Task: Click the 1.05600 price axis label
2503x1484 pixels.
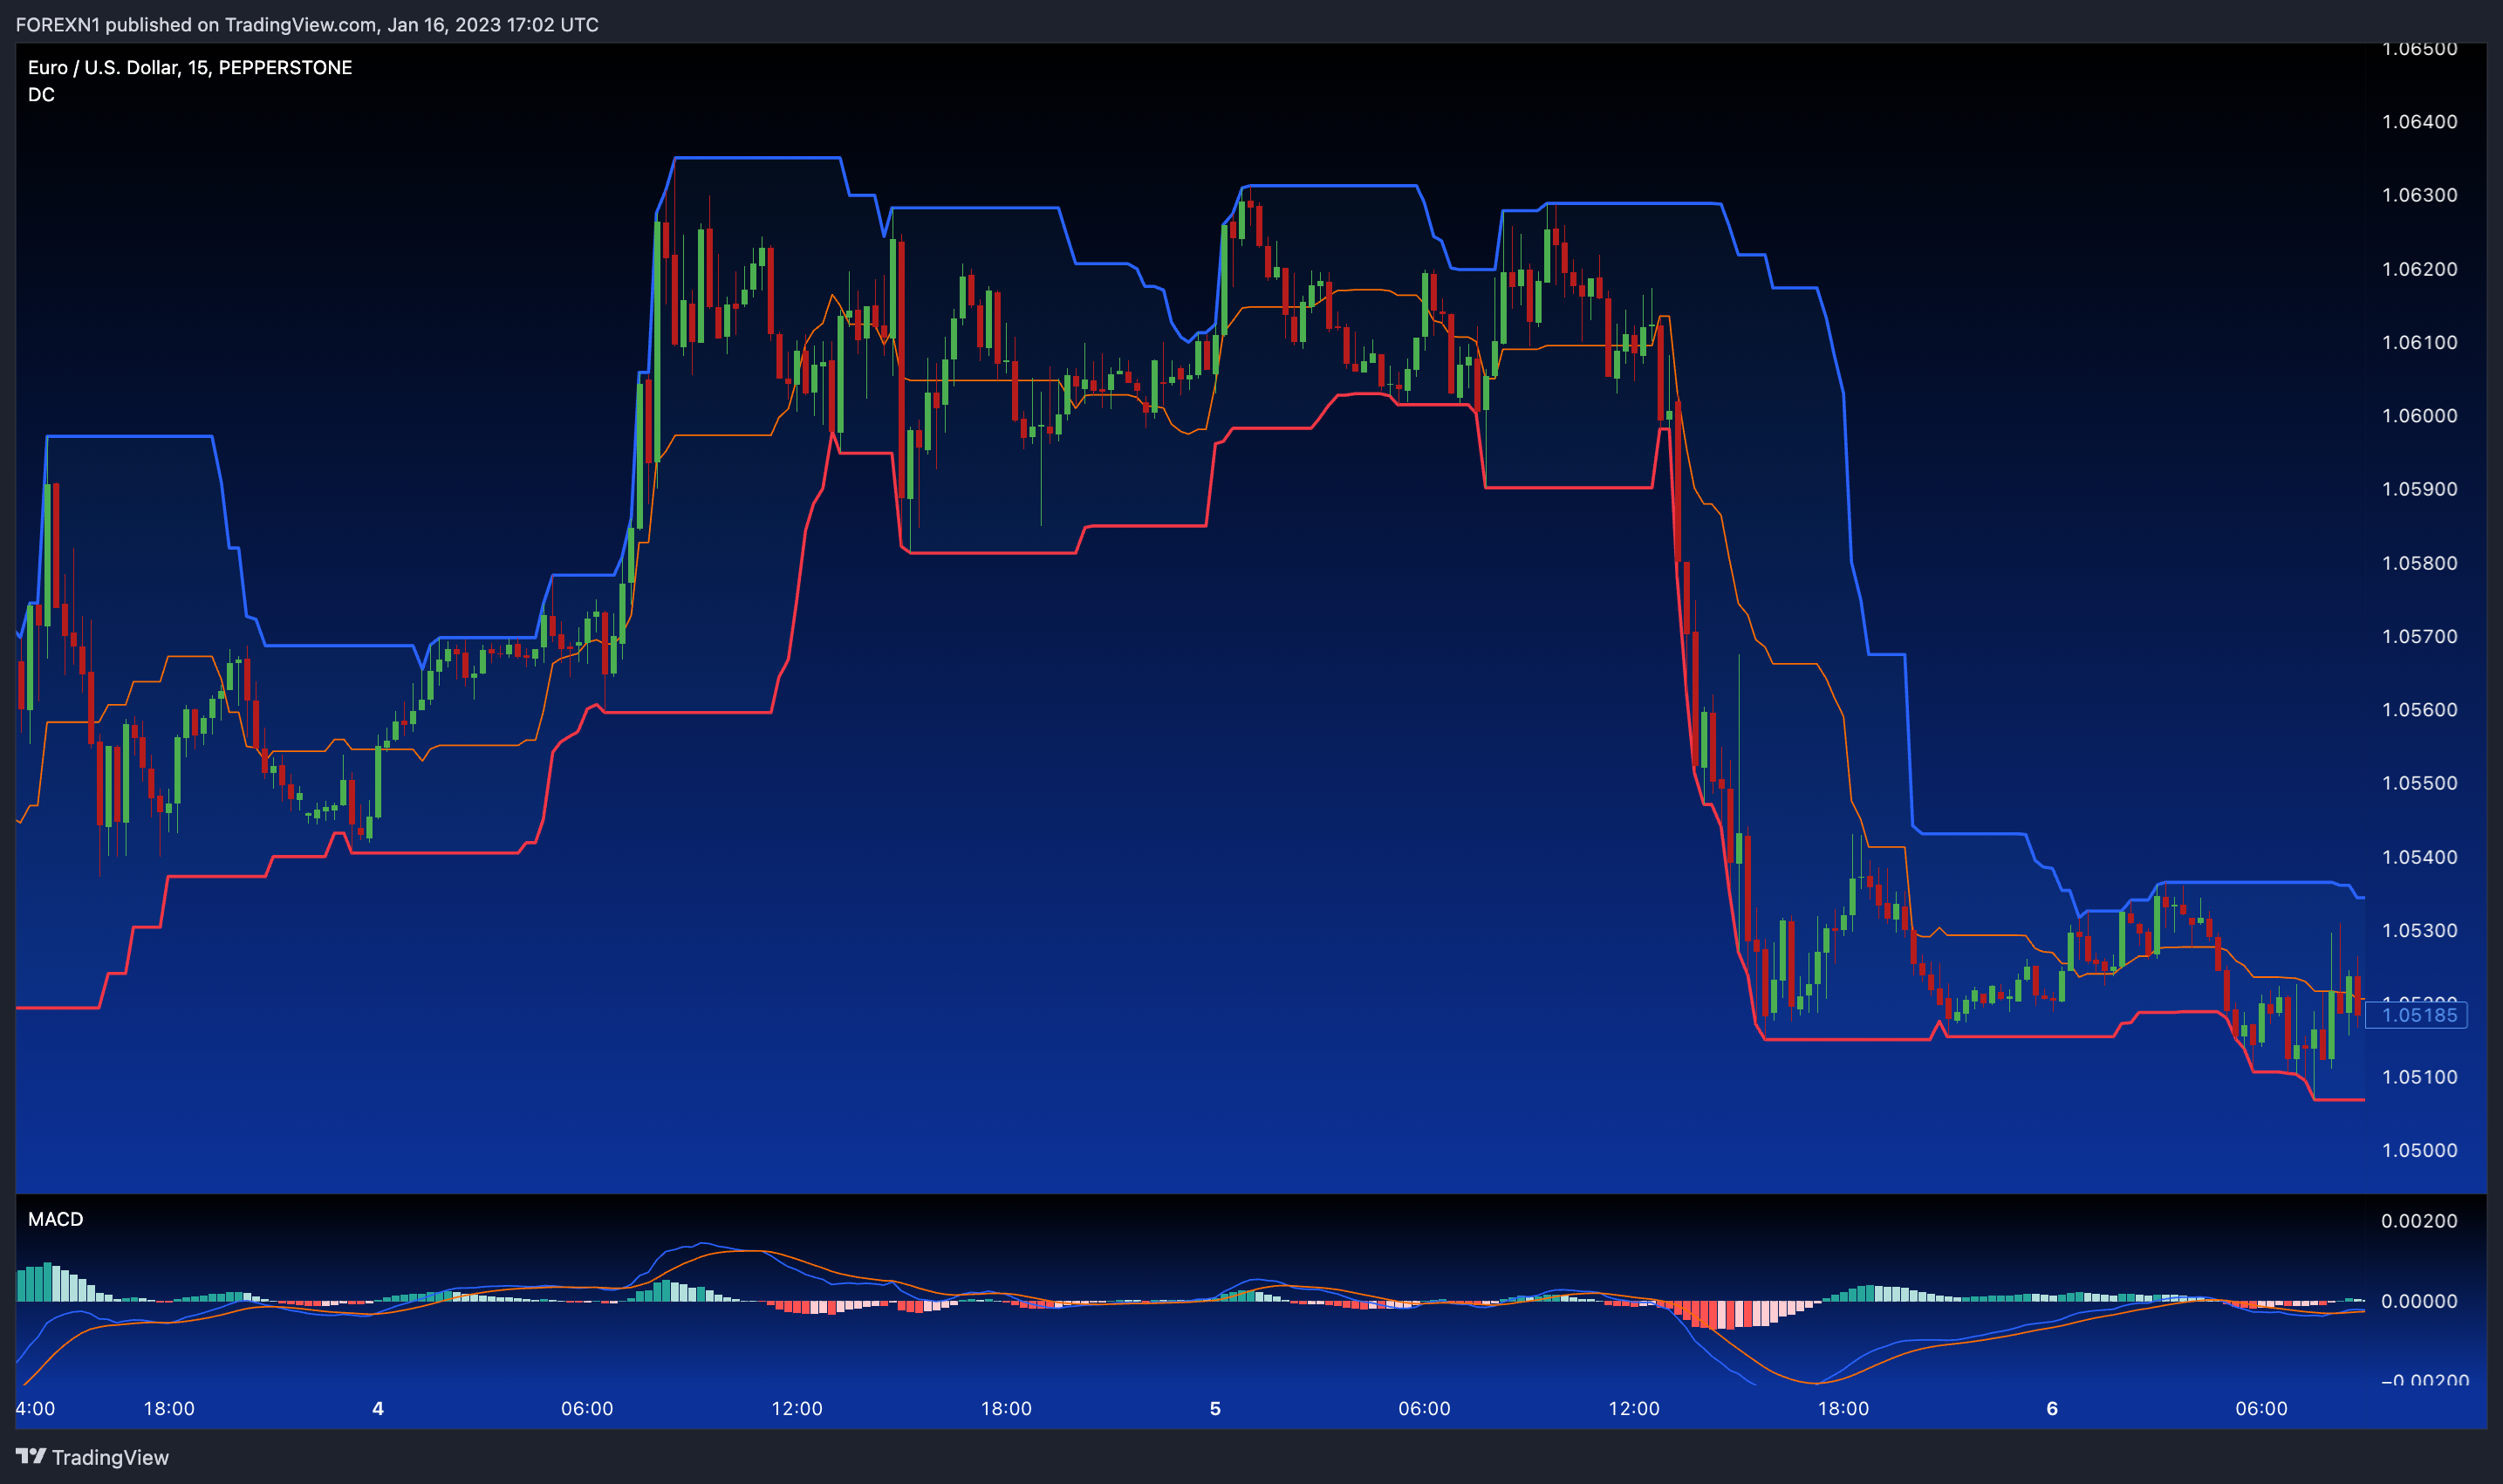Action: [x=2419, y=710]
